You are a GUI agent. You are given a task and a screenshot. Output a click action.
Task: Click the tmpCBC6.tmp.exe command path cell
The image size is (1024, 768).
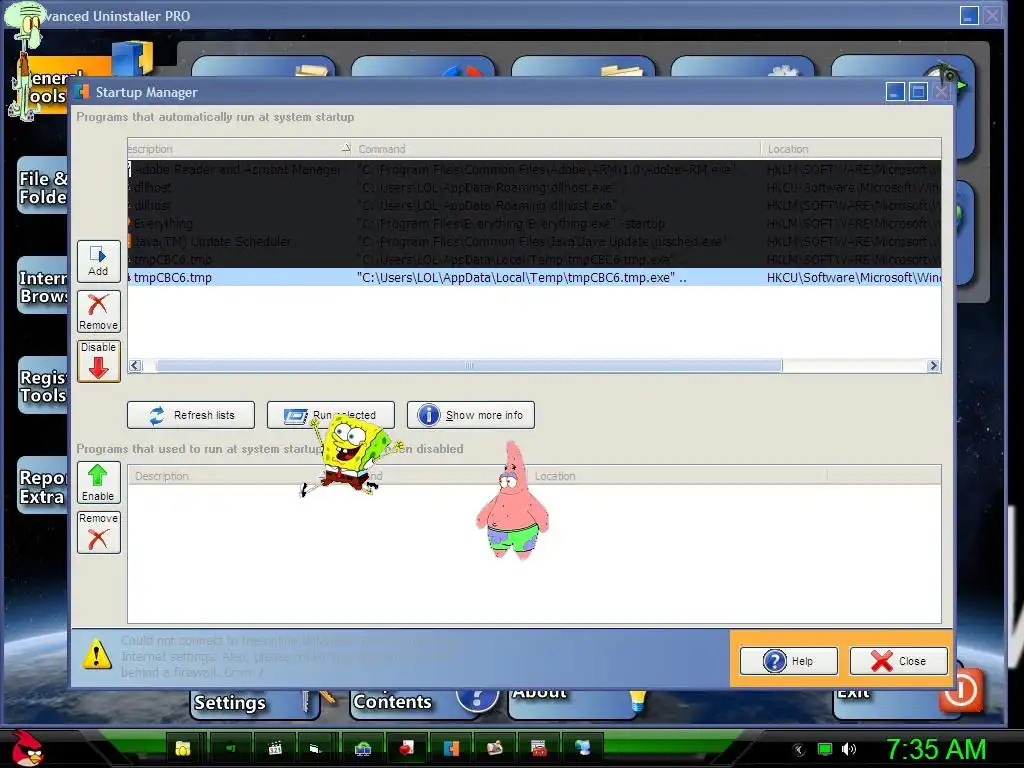521,278
